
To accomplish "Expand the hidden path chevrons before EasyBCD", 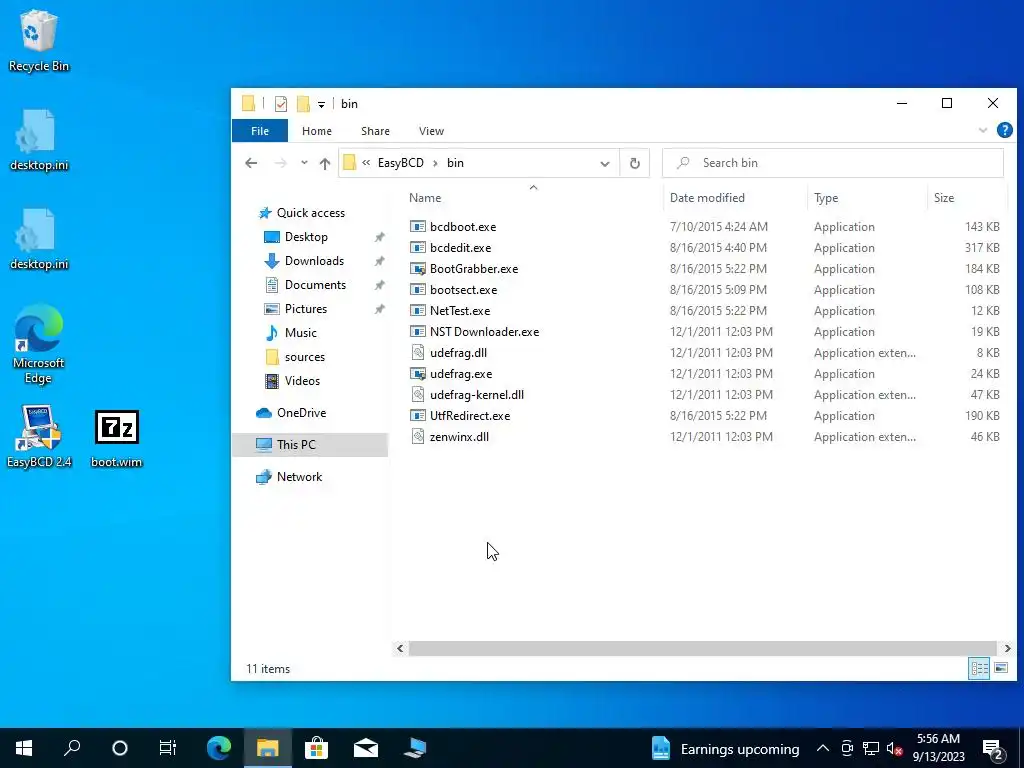I will click(366, 163).
